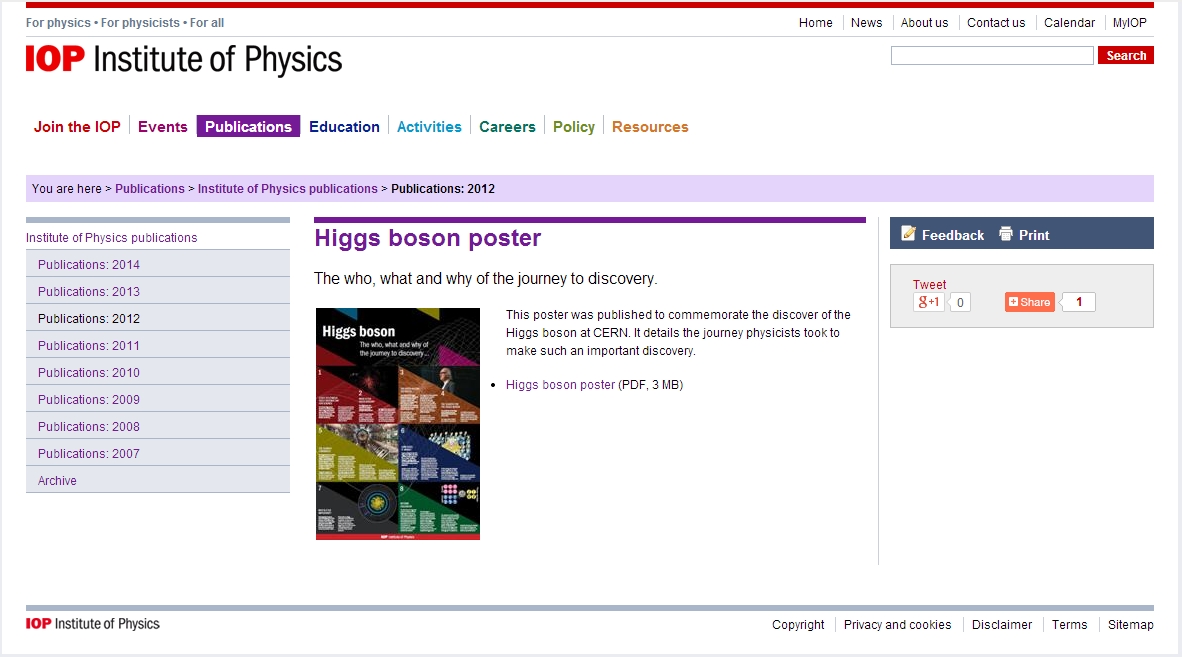Open the Higgs boson poster thumbnail
The image size is (1182, 657).
point(397,423)
